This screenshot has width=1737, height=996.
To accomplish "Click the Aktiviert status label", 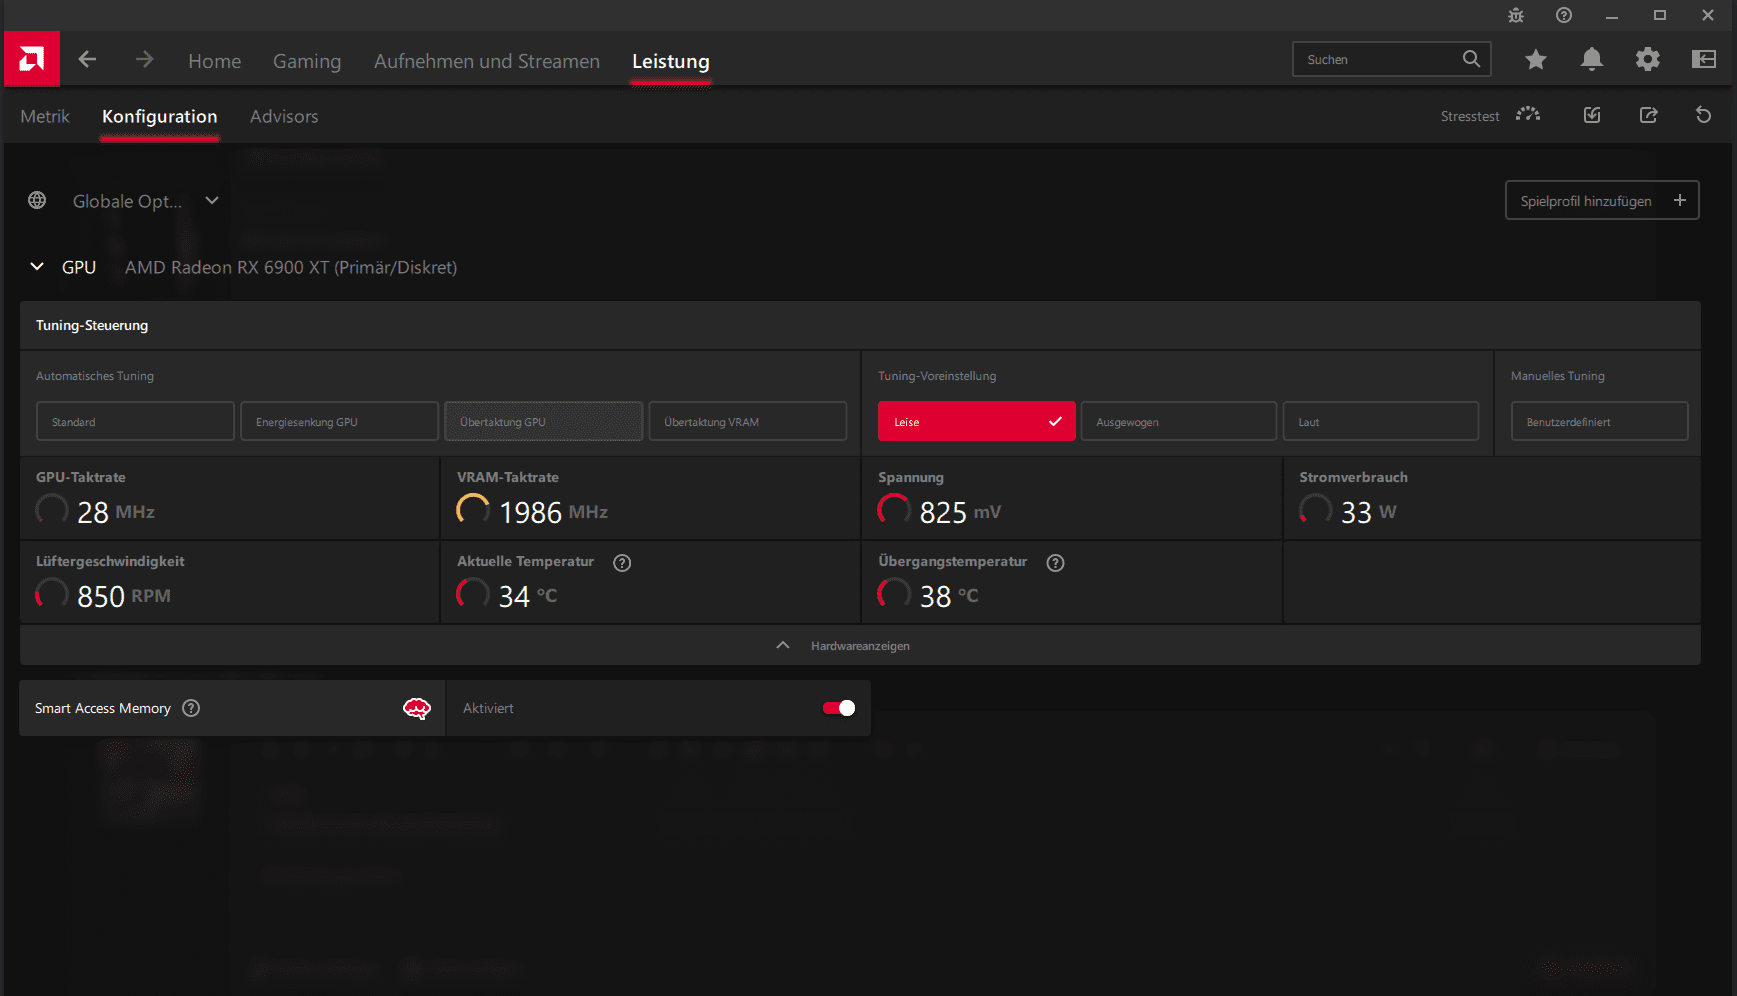I will pos(488,708).
